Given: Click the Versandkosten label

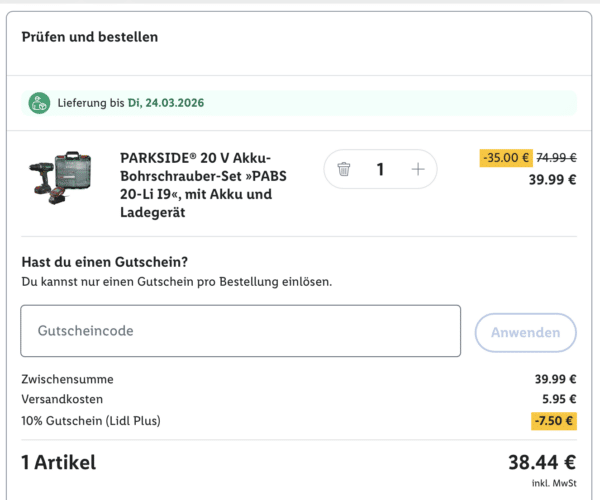Looking at the screenshot, I should click(62, 399).
